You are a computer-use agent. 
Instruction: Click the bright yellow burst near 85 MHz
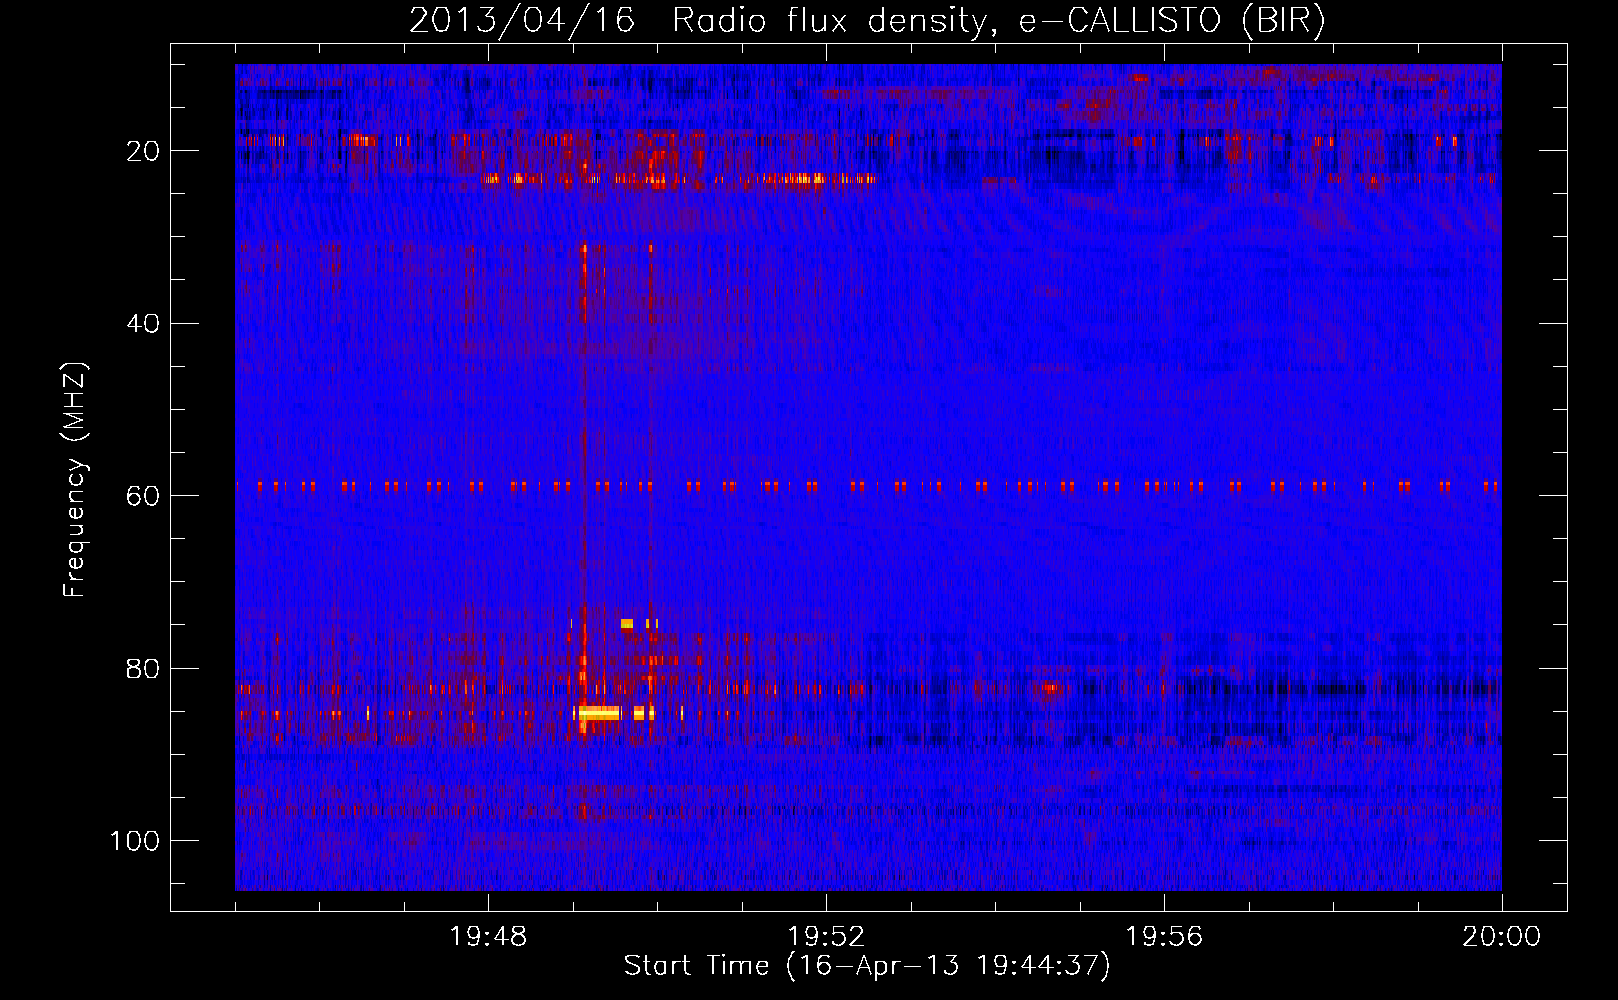pos(599,713)
